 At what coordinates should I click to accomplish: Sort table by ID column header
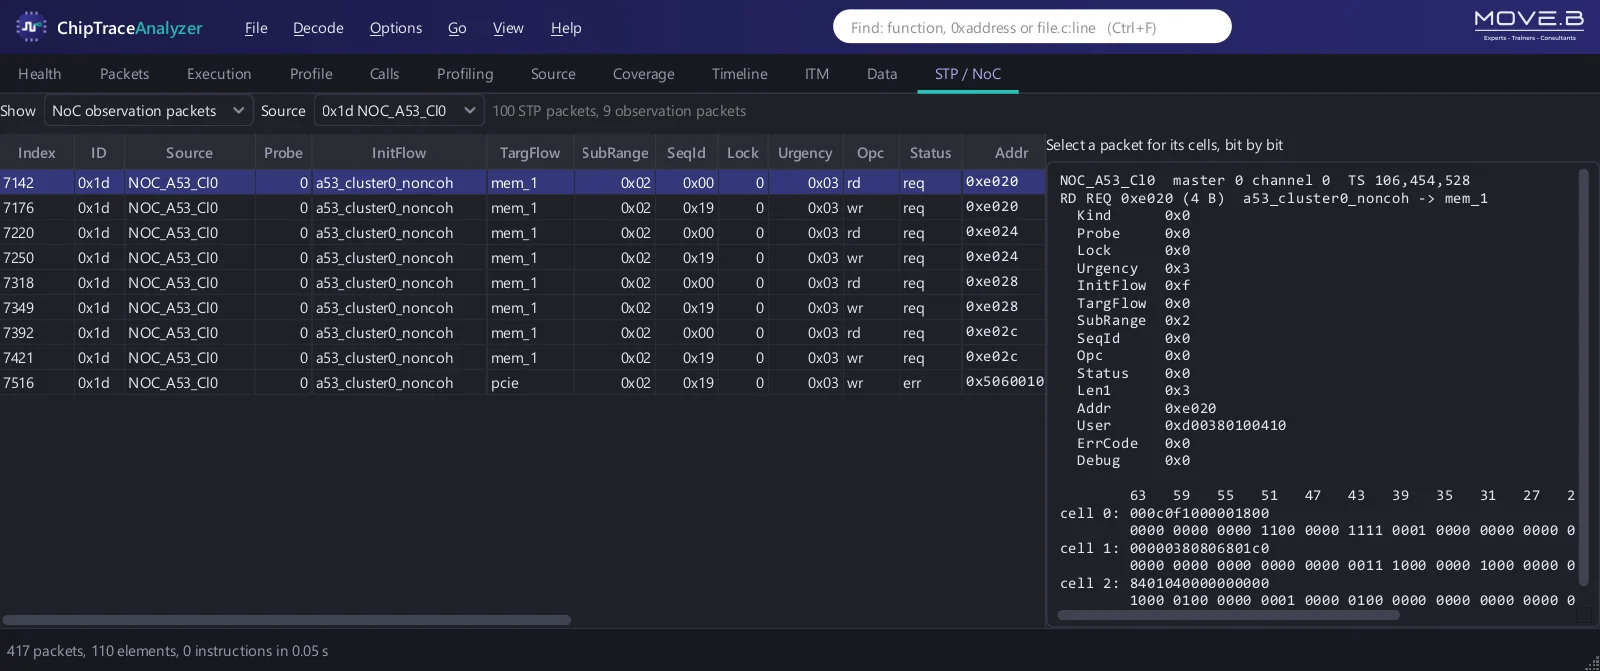point(99,153)
